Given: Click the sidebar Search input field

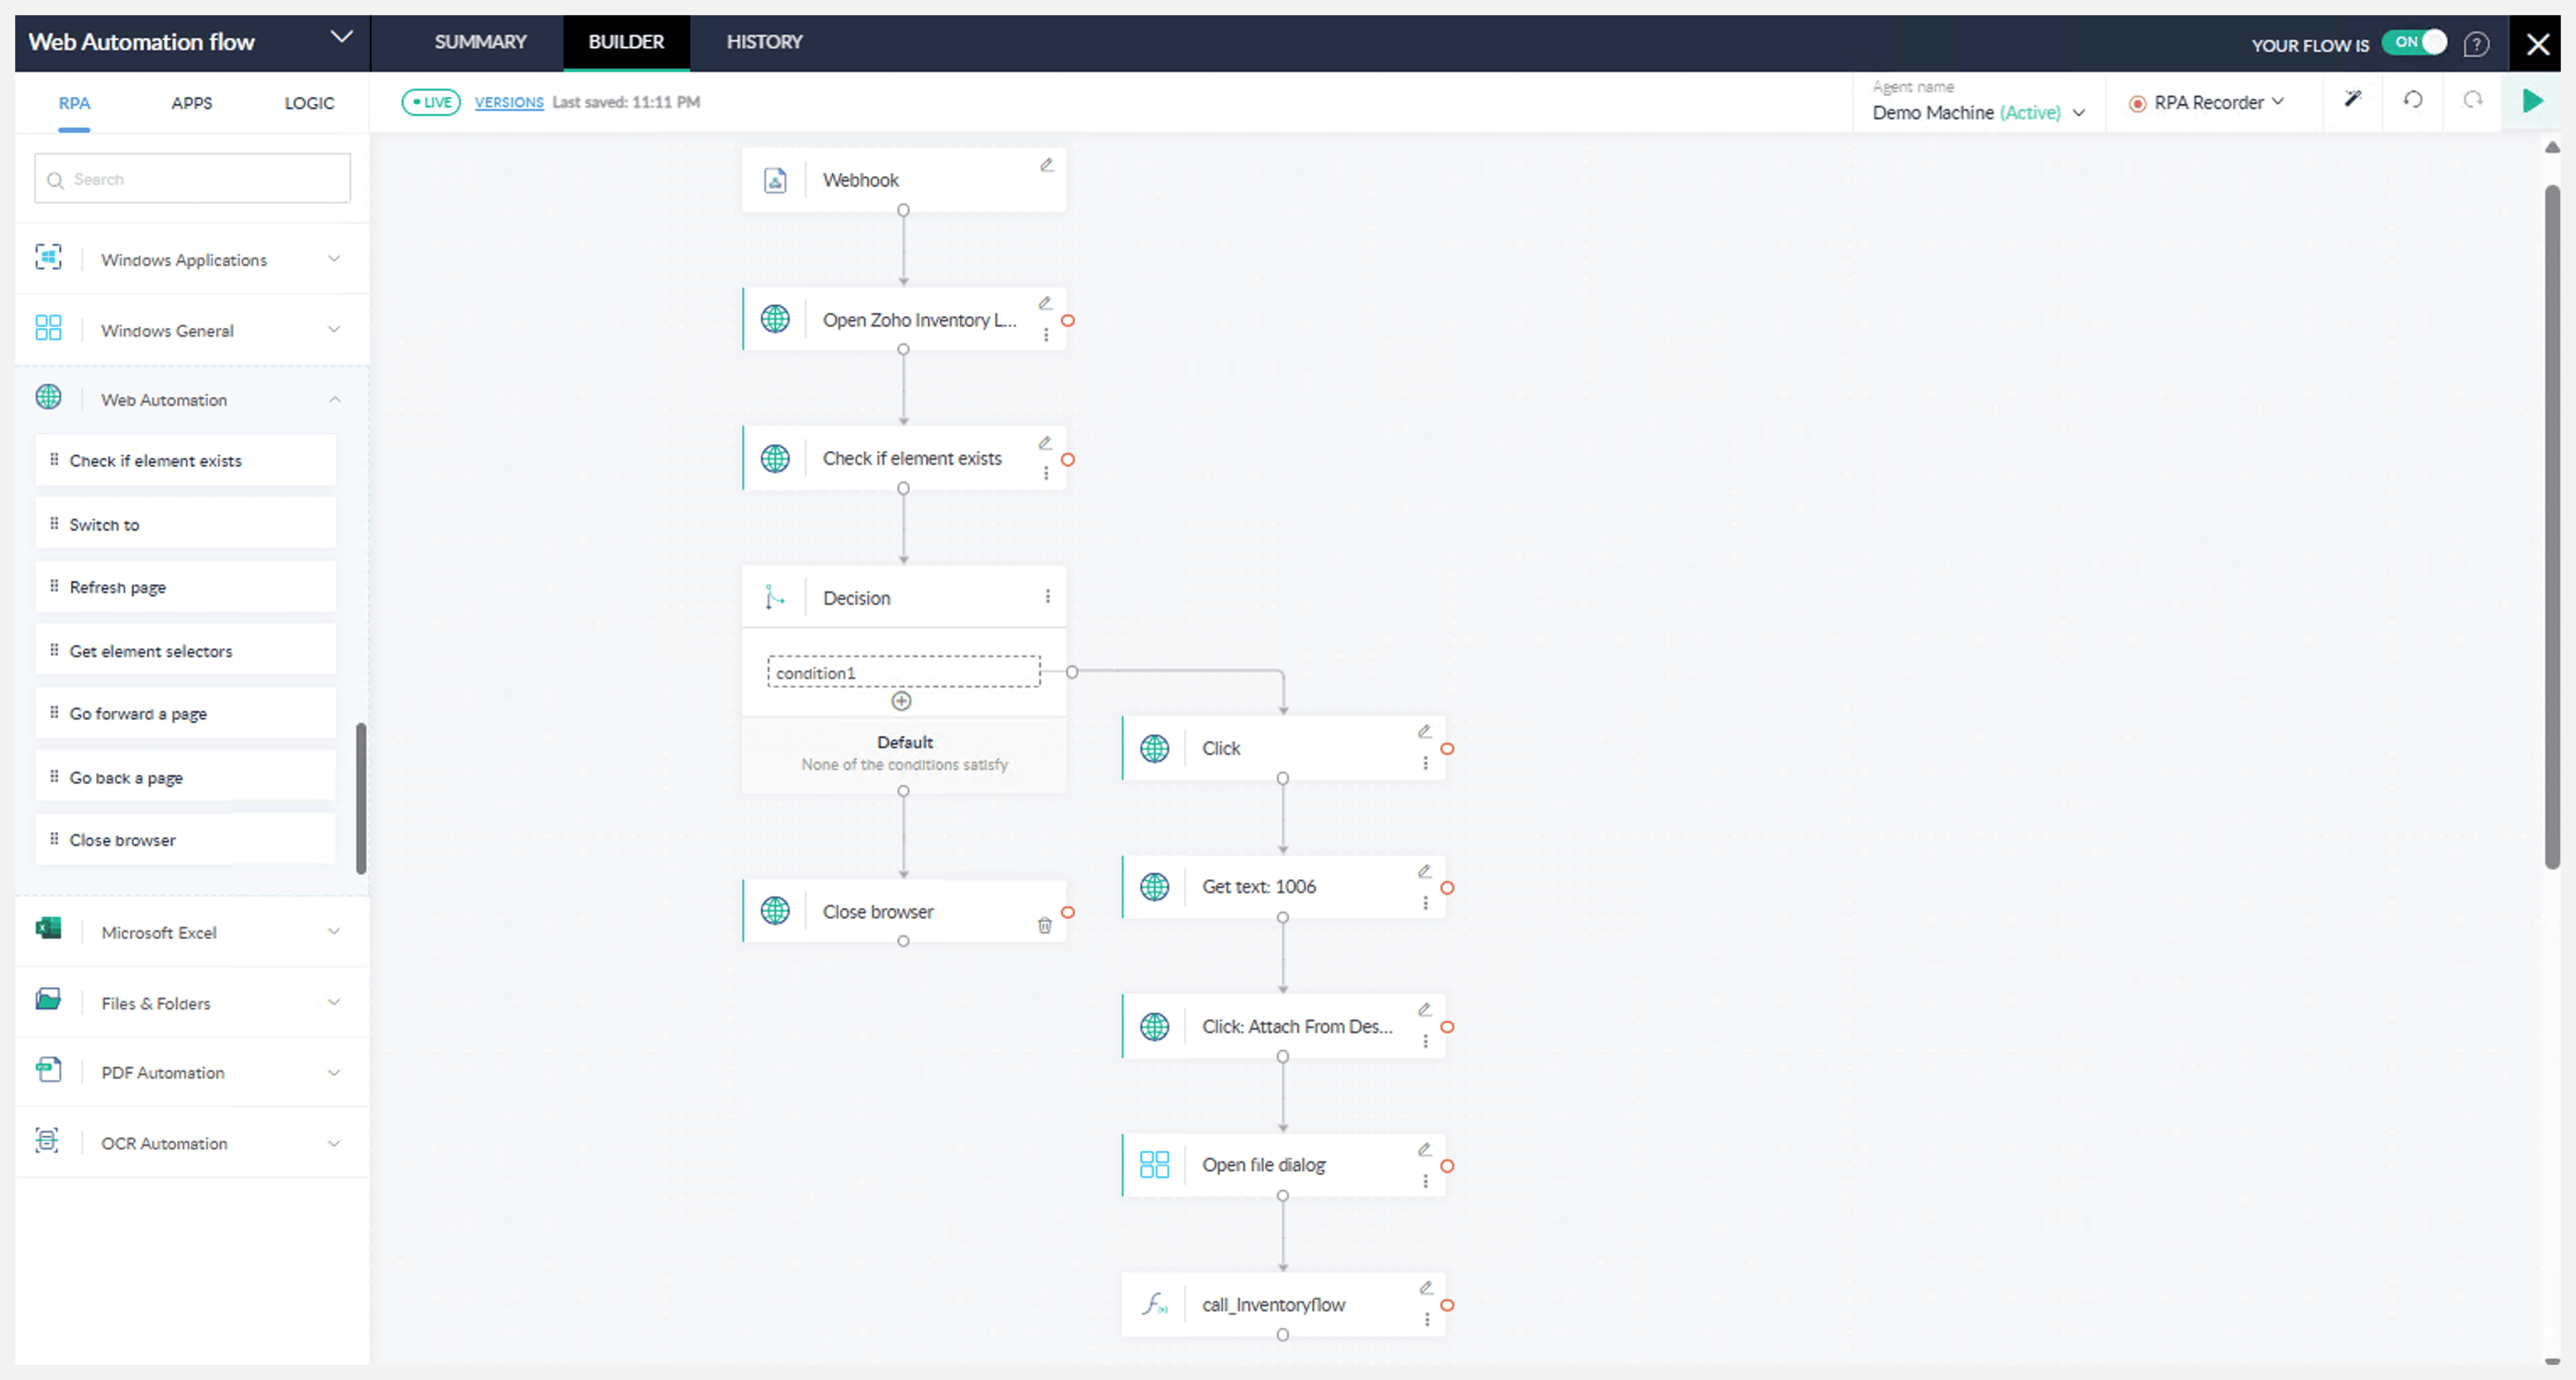Looking at the screenshot, I should tap(193, 179).
